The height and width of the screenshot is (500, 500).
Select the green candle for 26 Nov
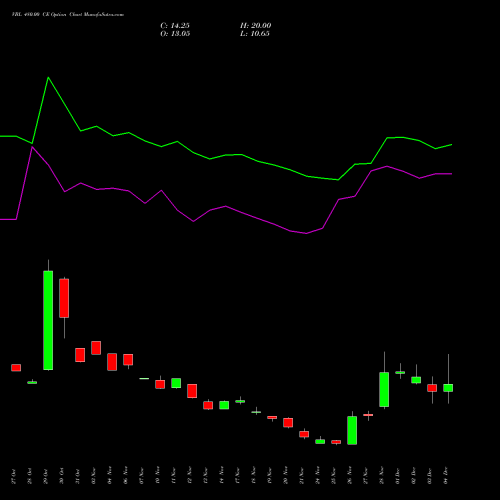tap(352, 430)
